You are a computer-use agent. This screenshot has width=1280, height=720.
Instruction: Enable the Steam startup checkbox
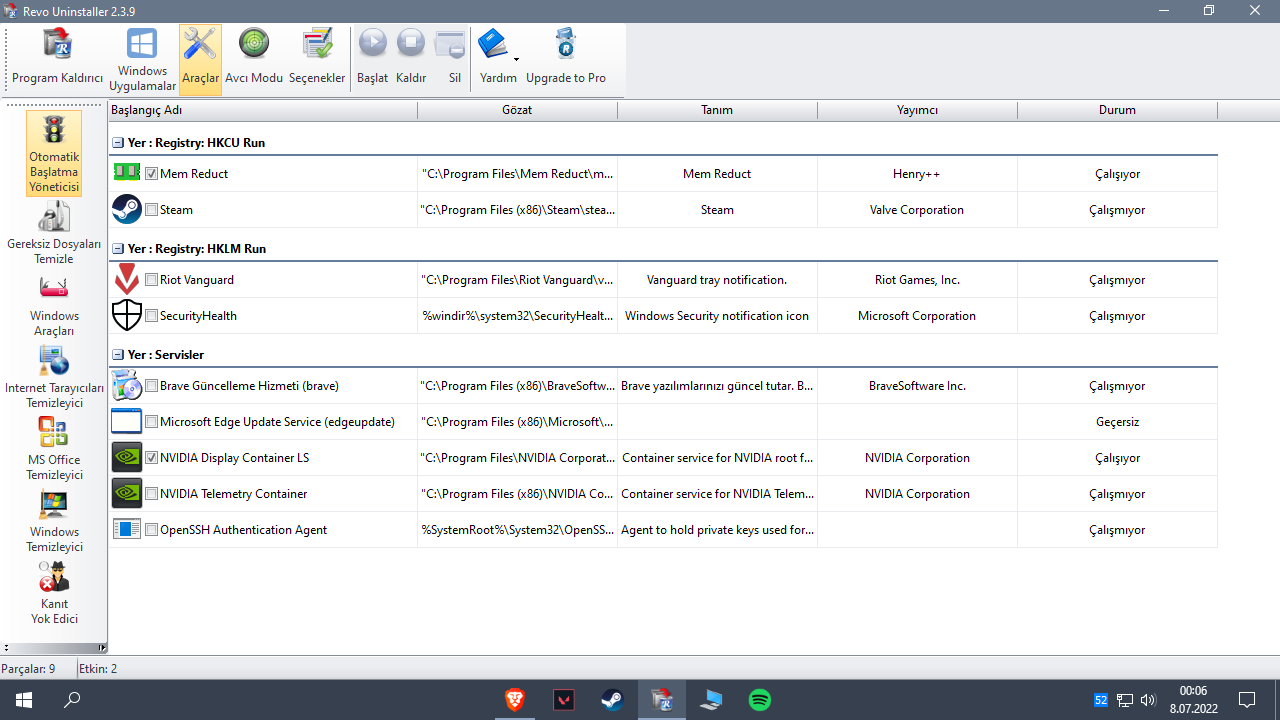click(151, 210)
